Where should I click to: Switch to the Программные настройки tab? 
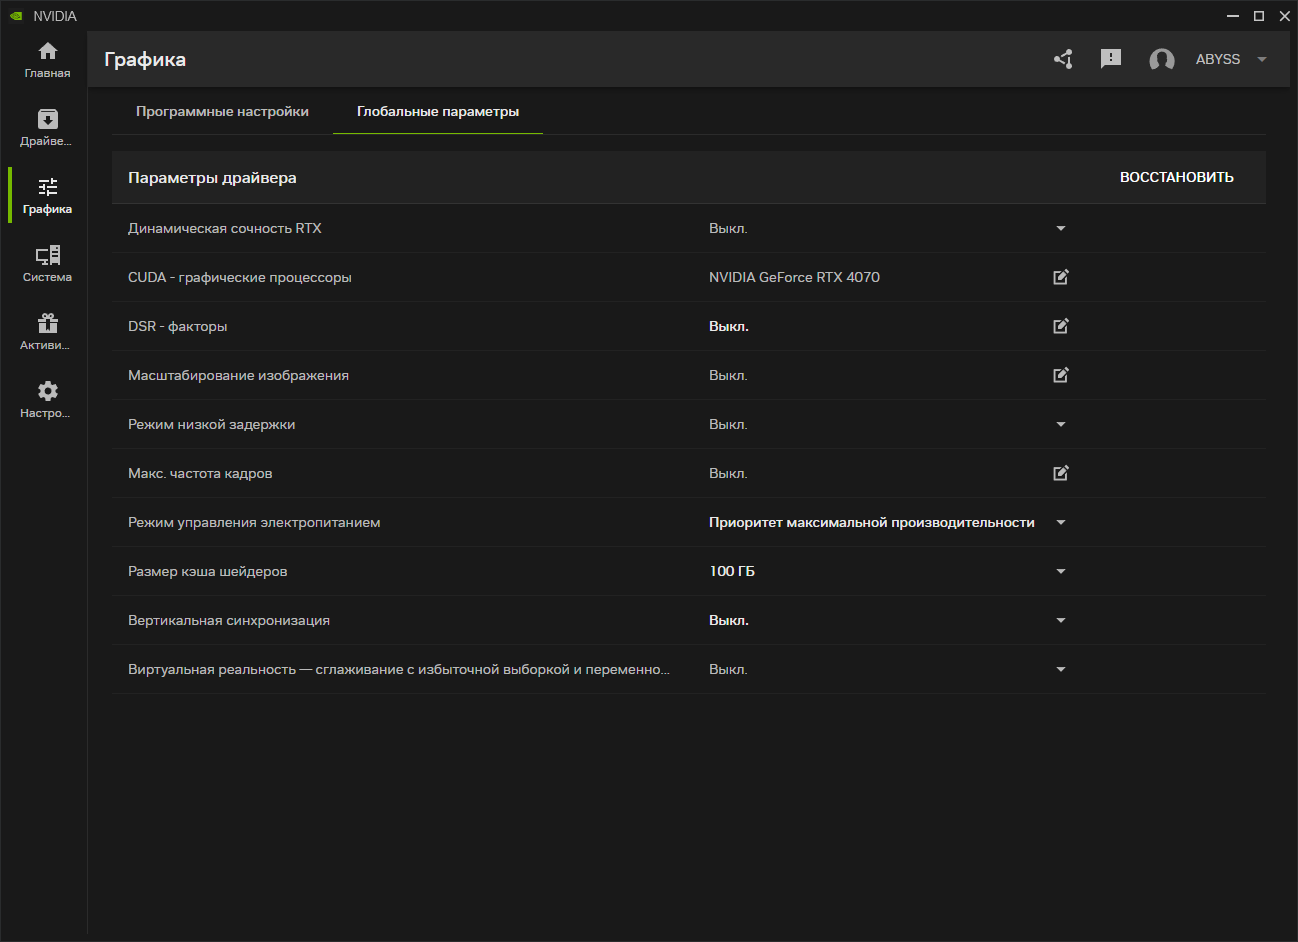222,111
